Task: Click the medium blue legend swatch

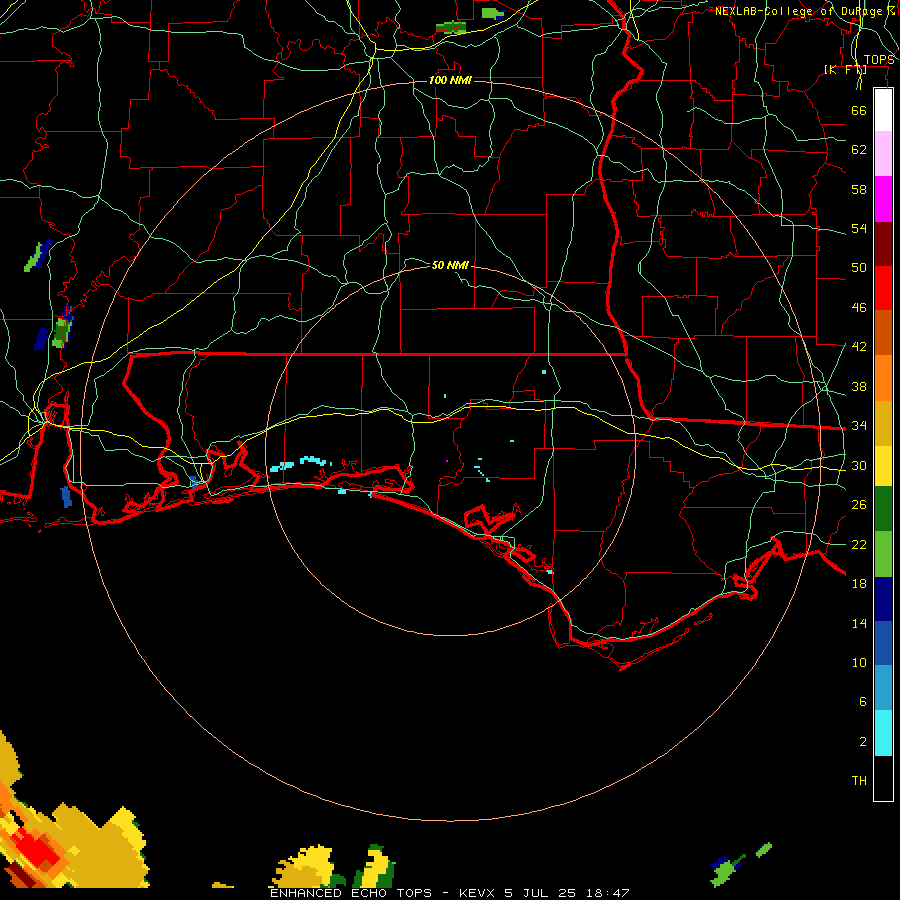Action: tap(883, 643)
